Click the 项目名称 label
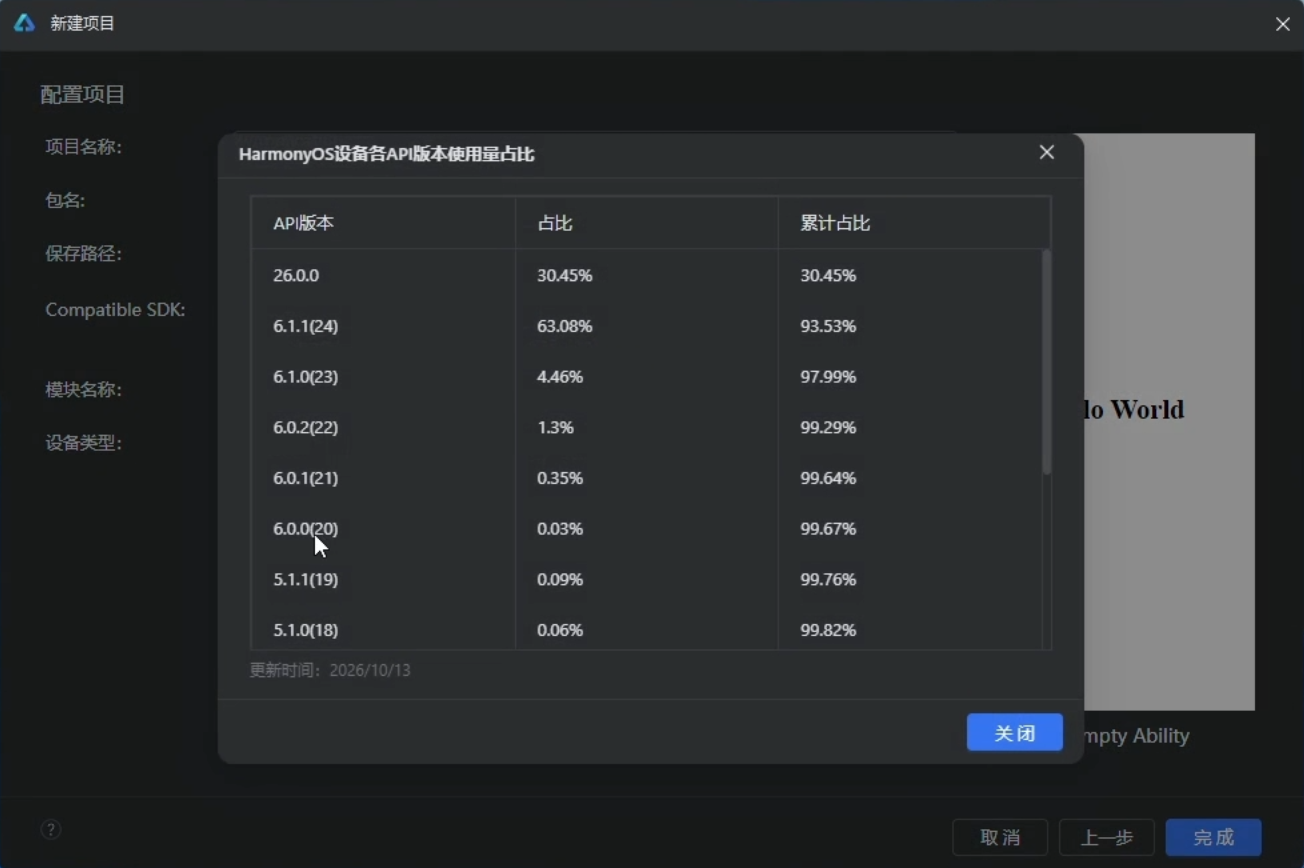This screenshot has width=1304, height=868. tap(83, 147)
